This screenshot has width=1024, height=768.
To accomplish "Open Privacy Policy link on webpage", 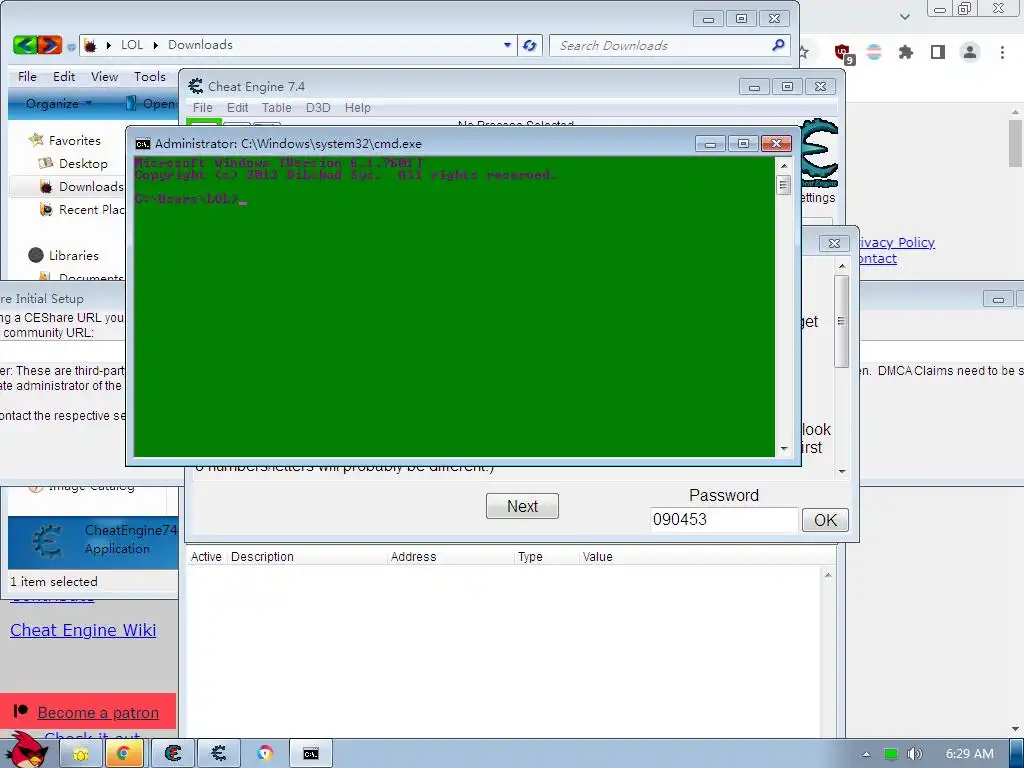I will click(x=896, y=242).
